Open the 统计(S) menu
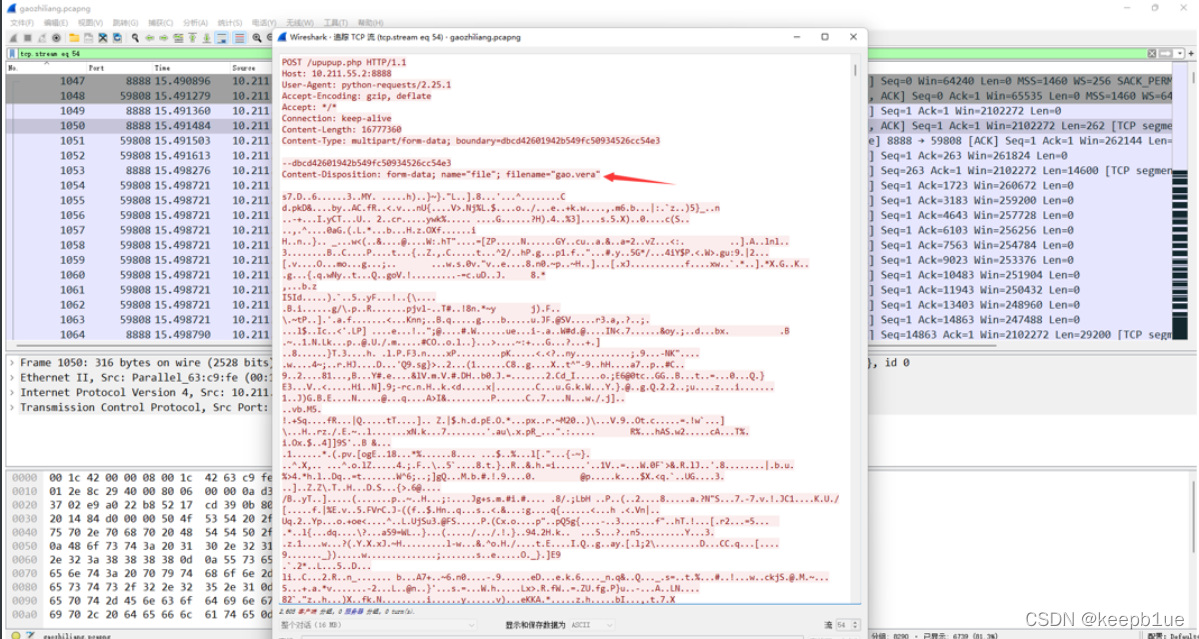 click(x=229, y=23)
